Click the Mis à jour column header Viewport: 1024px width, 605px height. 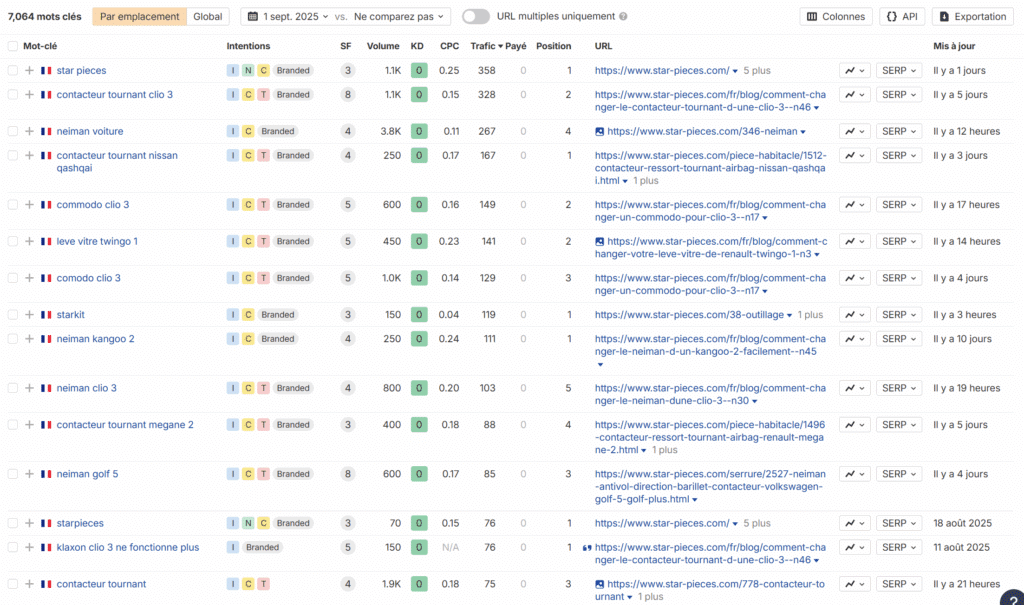[954, 46]
